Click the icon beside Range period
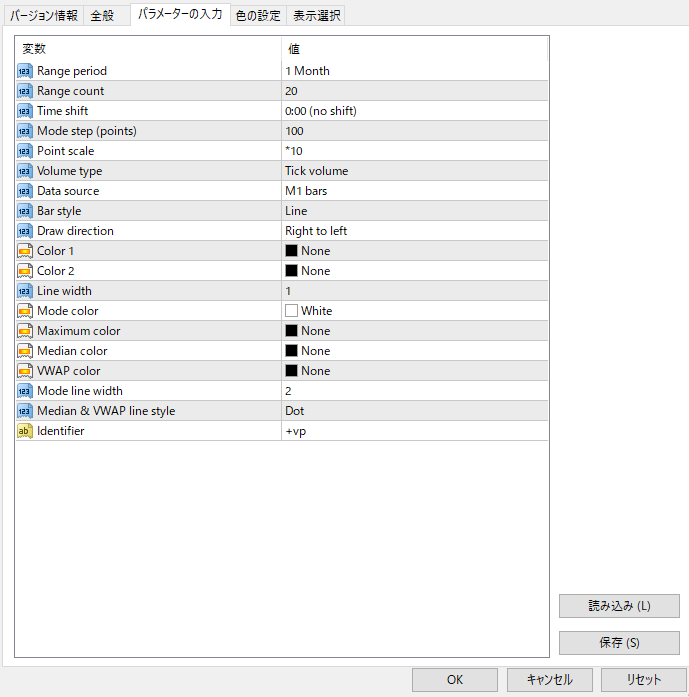This screenshot has width=689, height=697. (25, 71)
